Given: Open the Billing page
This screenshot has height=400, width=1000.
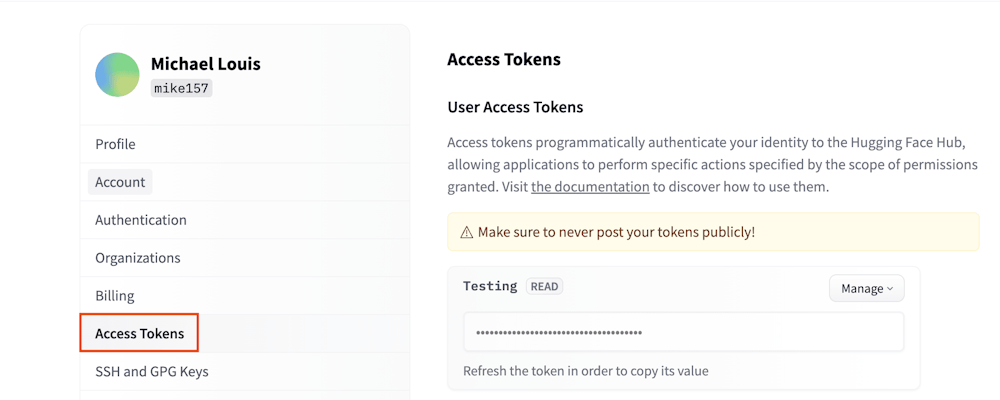Looking at the screenshot, I should 115,296.
